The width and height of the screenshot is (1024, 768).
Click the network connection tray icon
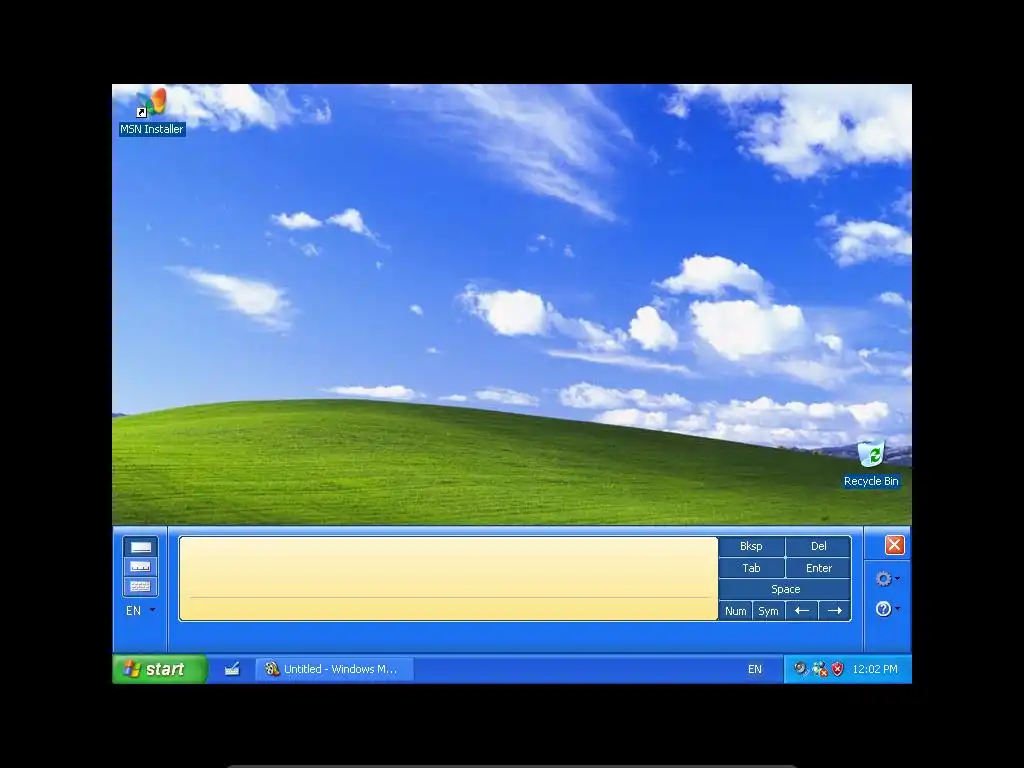tap(819, 669)
